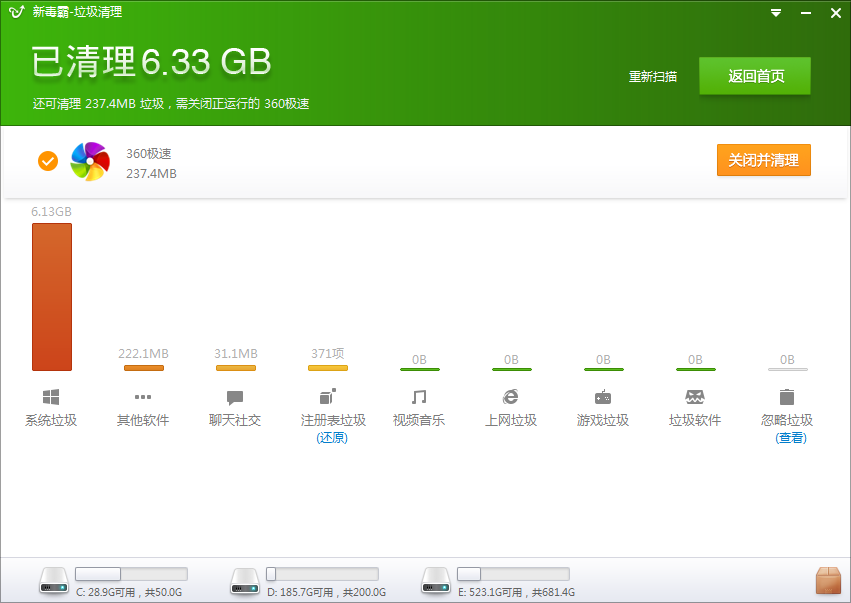
Task: Click the 垃圾软件 icon
Action: [695, 397]
